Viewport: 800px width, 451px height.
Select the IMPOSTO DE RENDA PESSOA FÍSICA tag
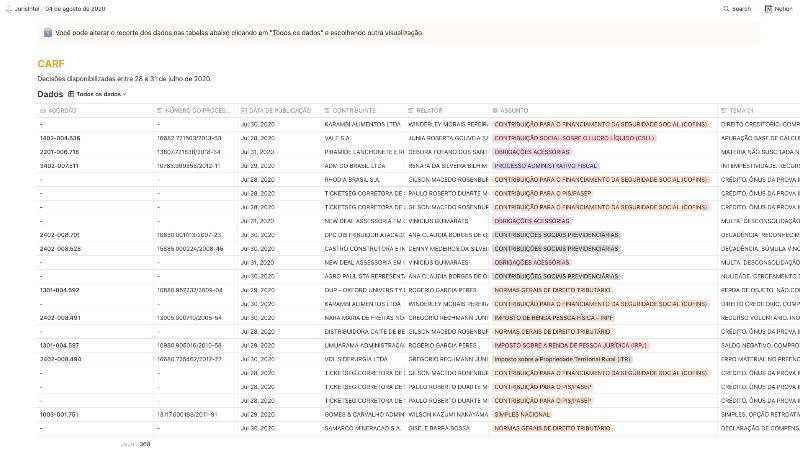(553, 318)
